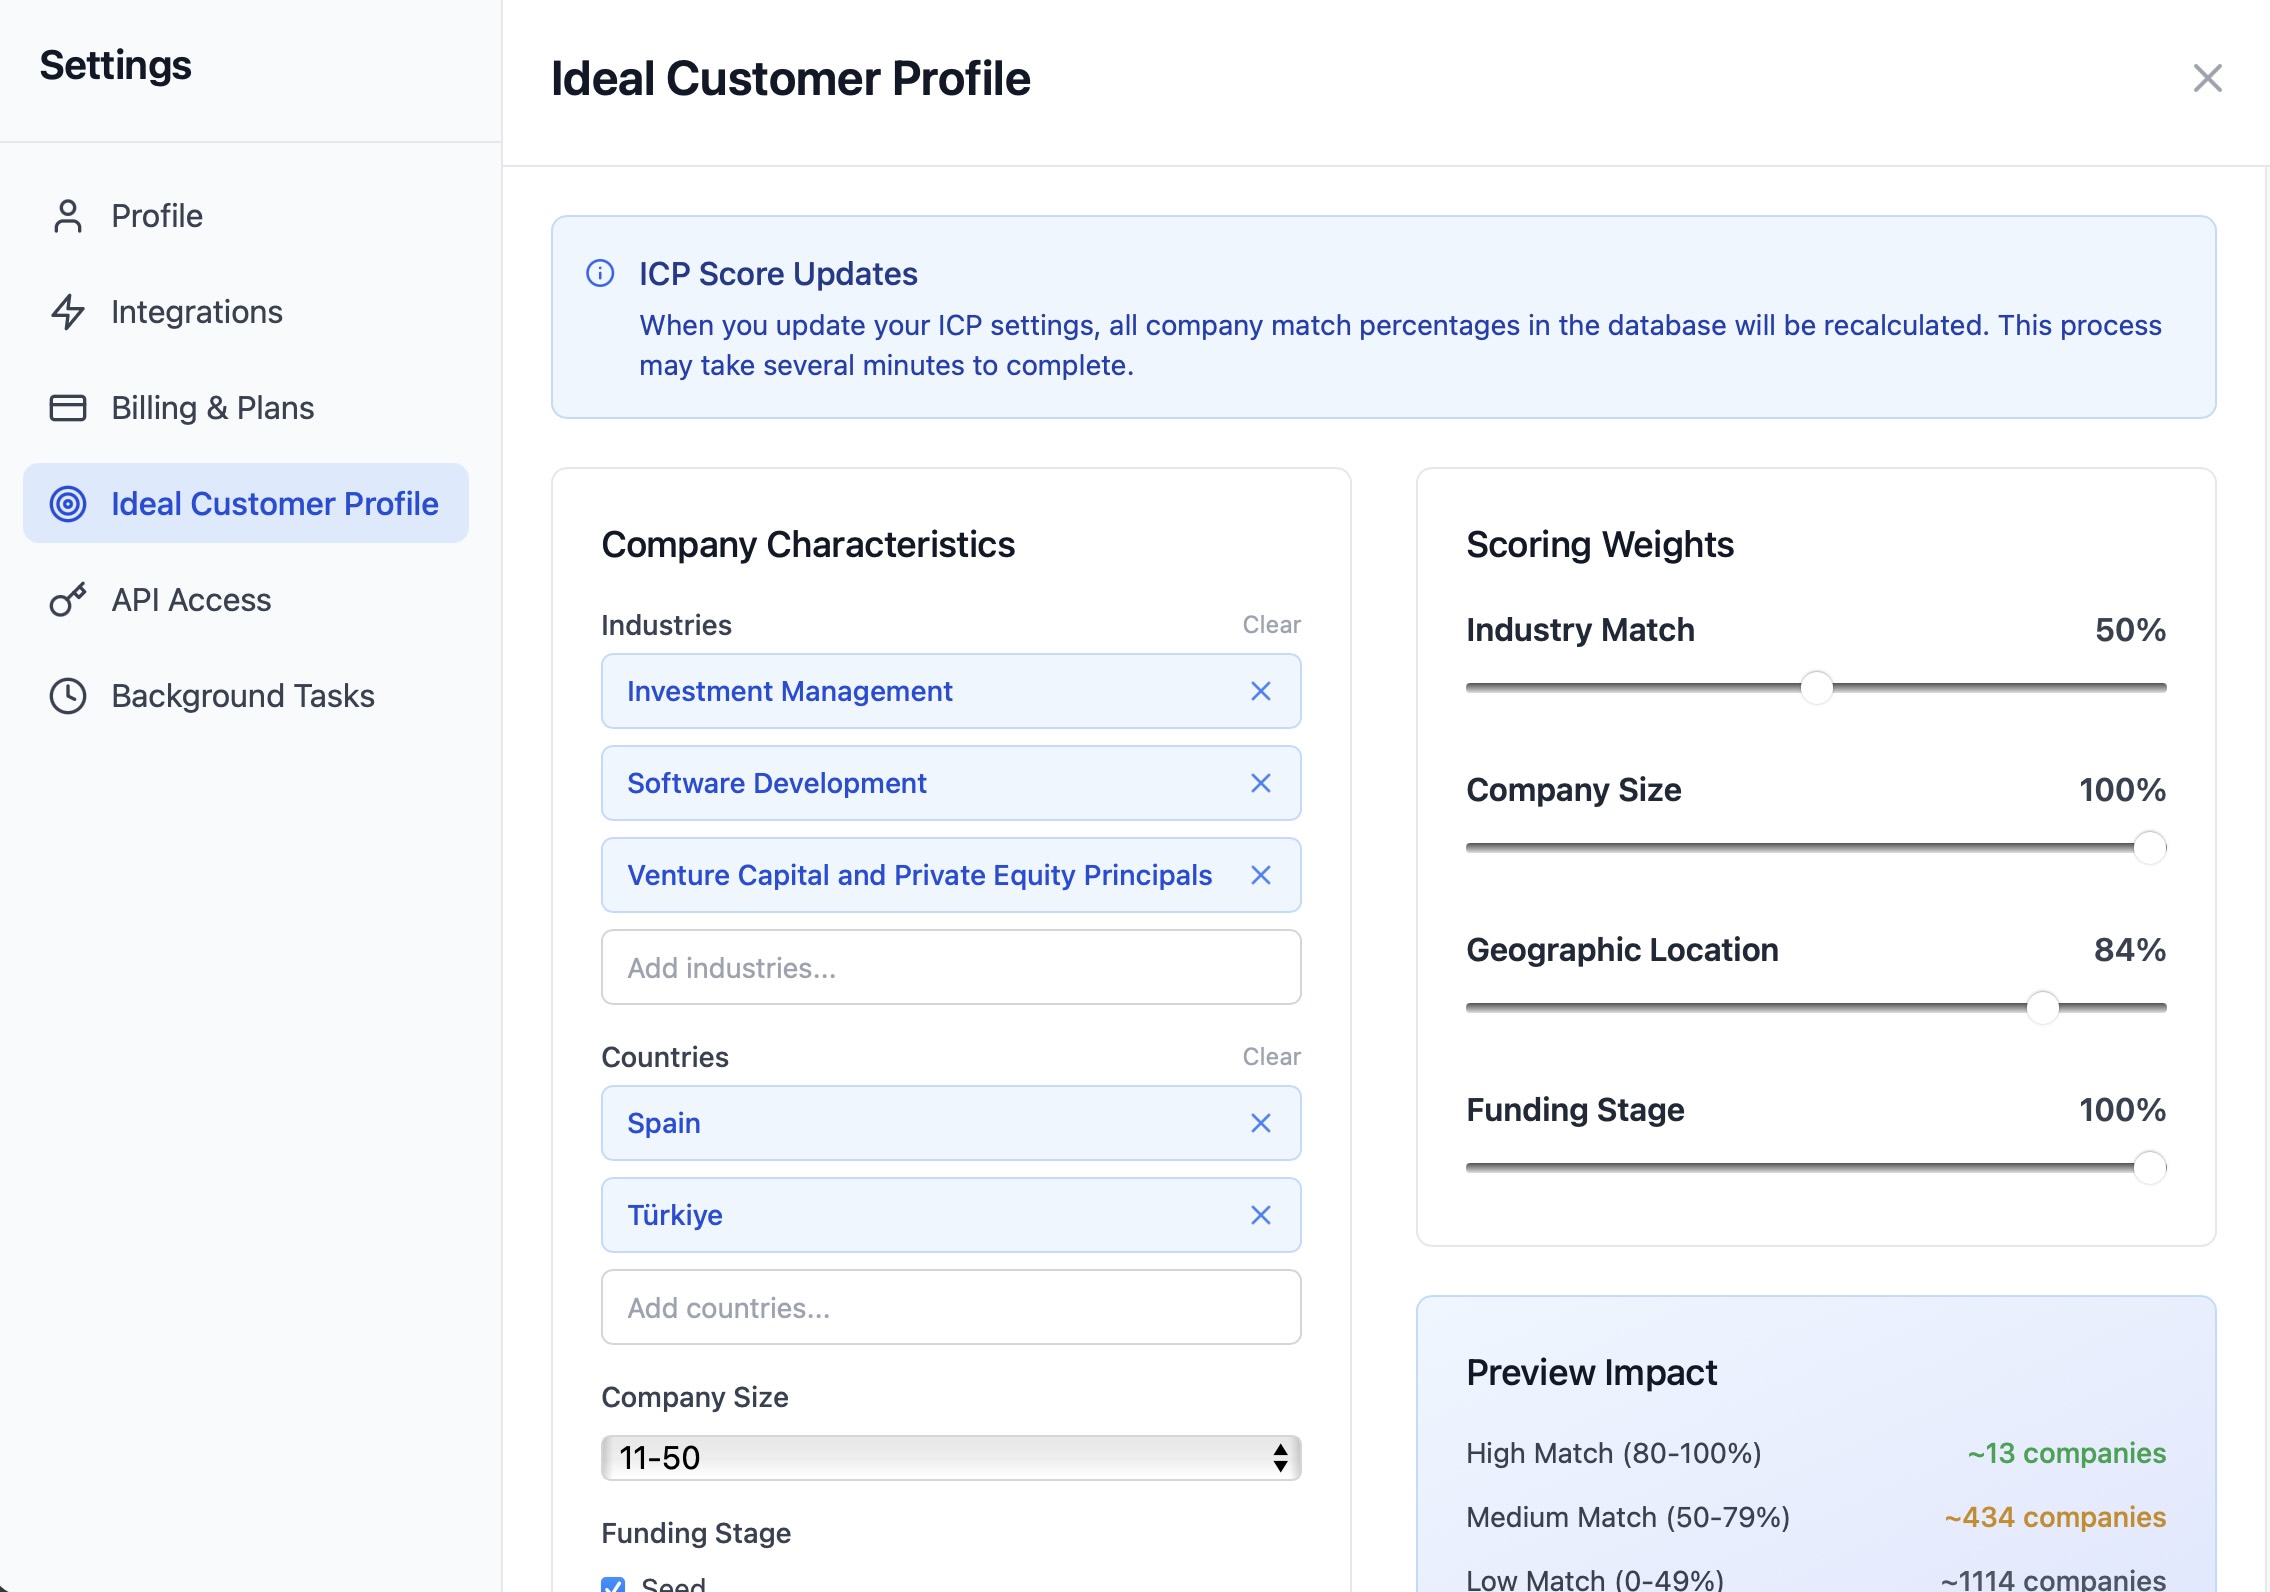Image resolution: width=2270 pixels, height=1592 pixels.
Task: Clear all selected industries
Action: [x=1270, y=624]
